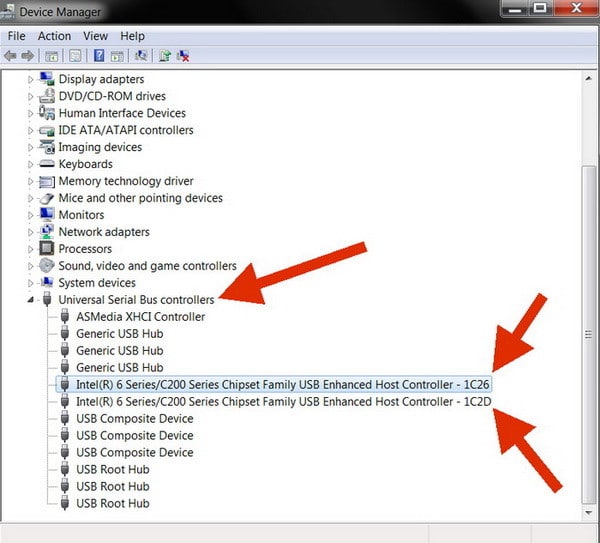The image size is (600, 543).
Task: Collapse the Universal Serial Bus controllers node
Action: click(x=31, y=300)
